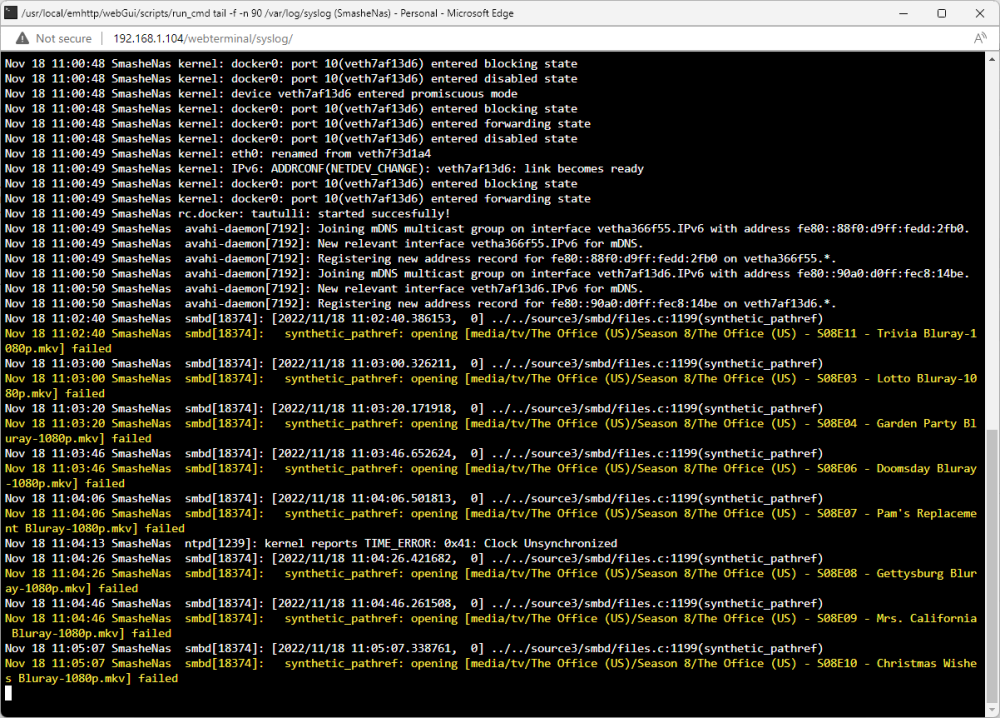Click the 192.168.1.104/webterminal/syslog/ address field
This screenshot has height=718, width=1000.
pyautogui.click(x=203, y=38)
